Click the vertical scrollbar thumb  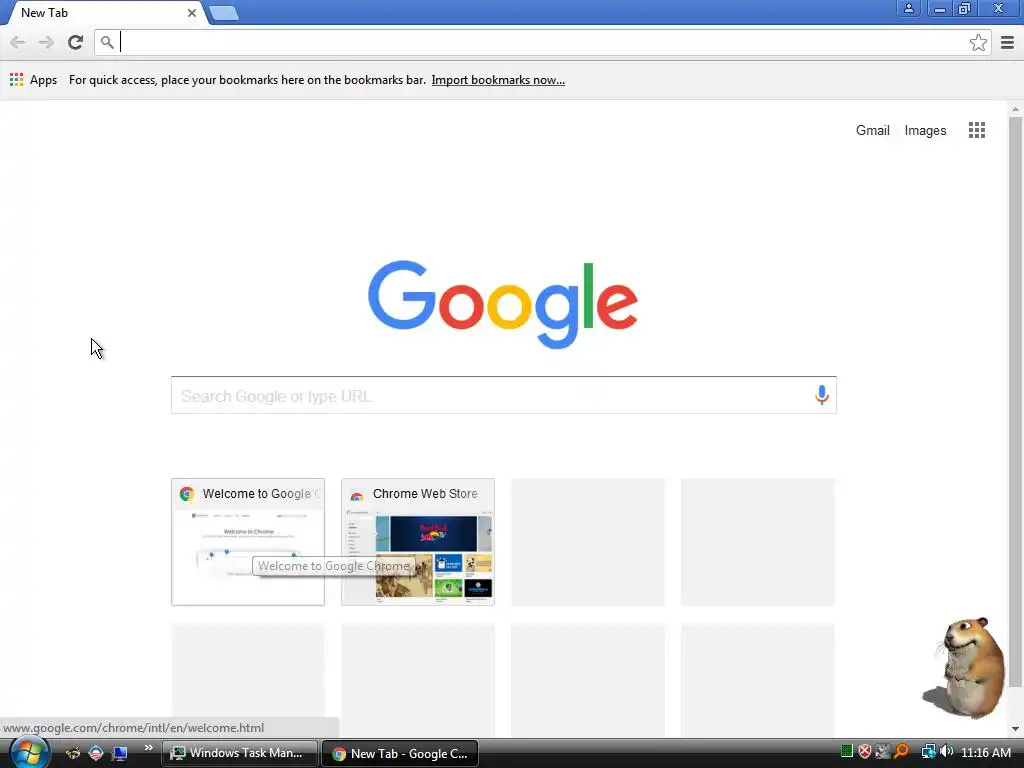click(1015, 402)
